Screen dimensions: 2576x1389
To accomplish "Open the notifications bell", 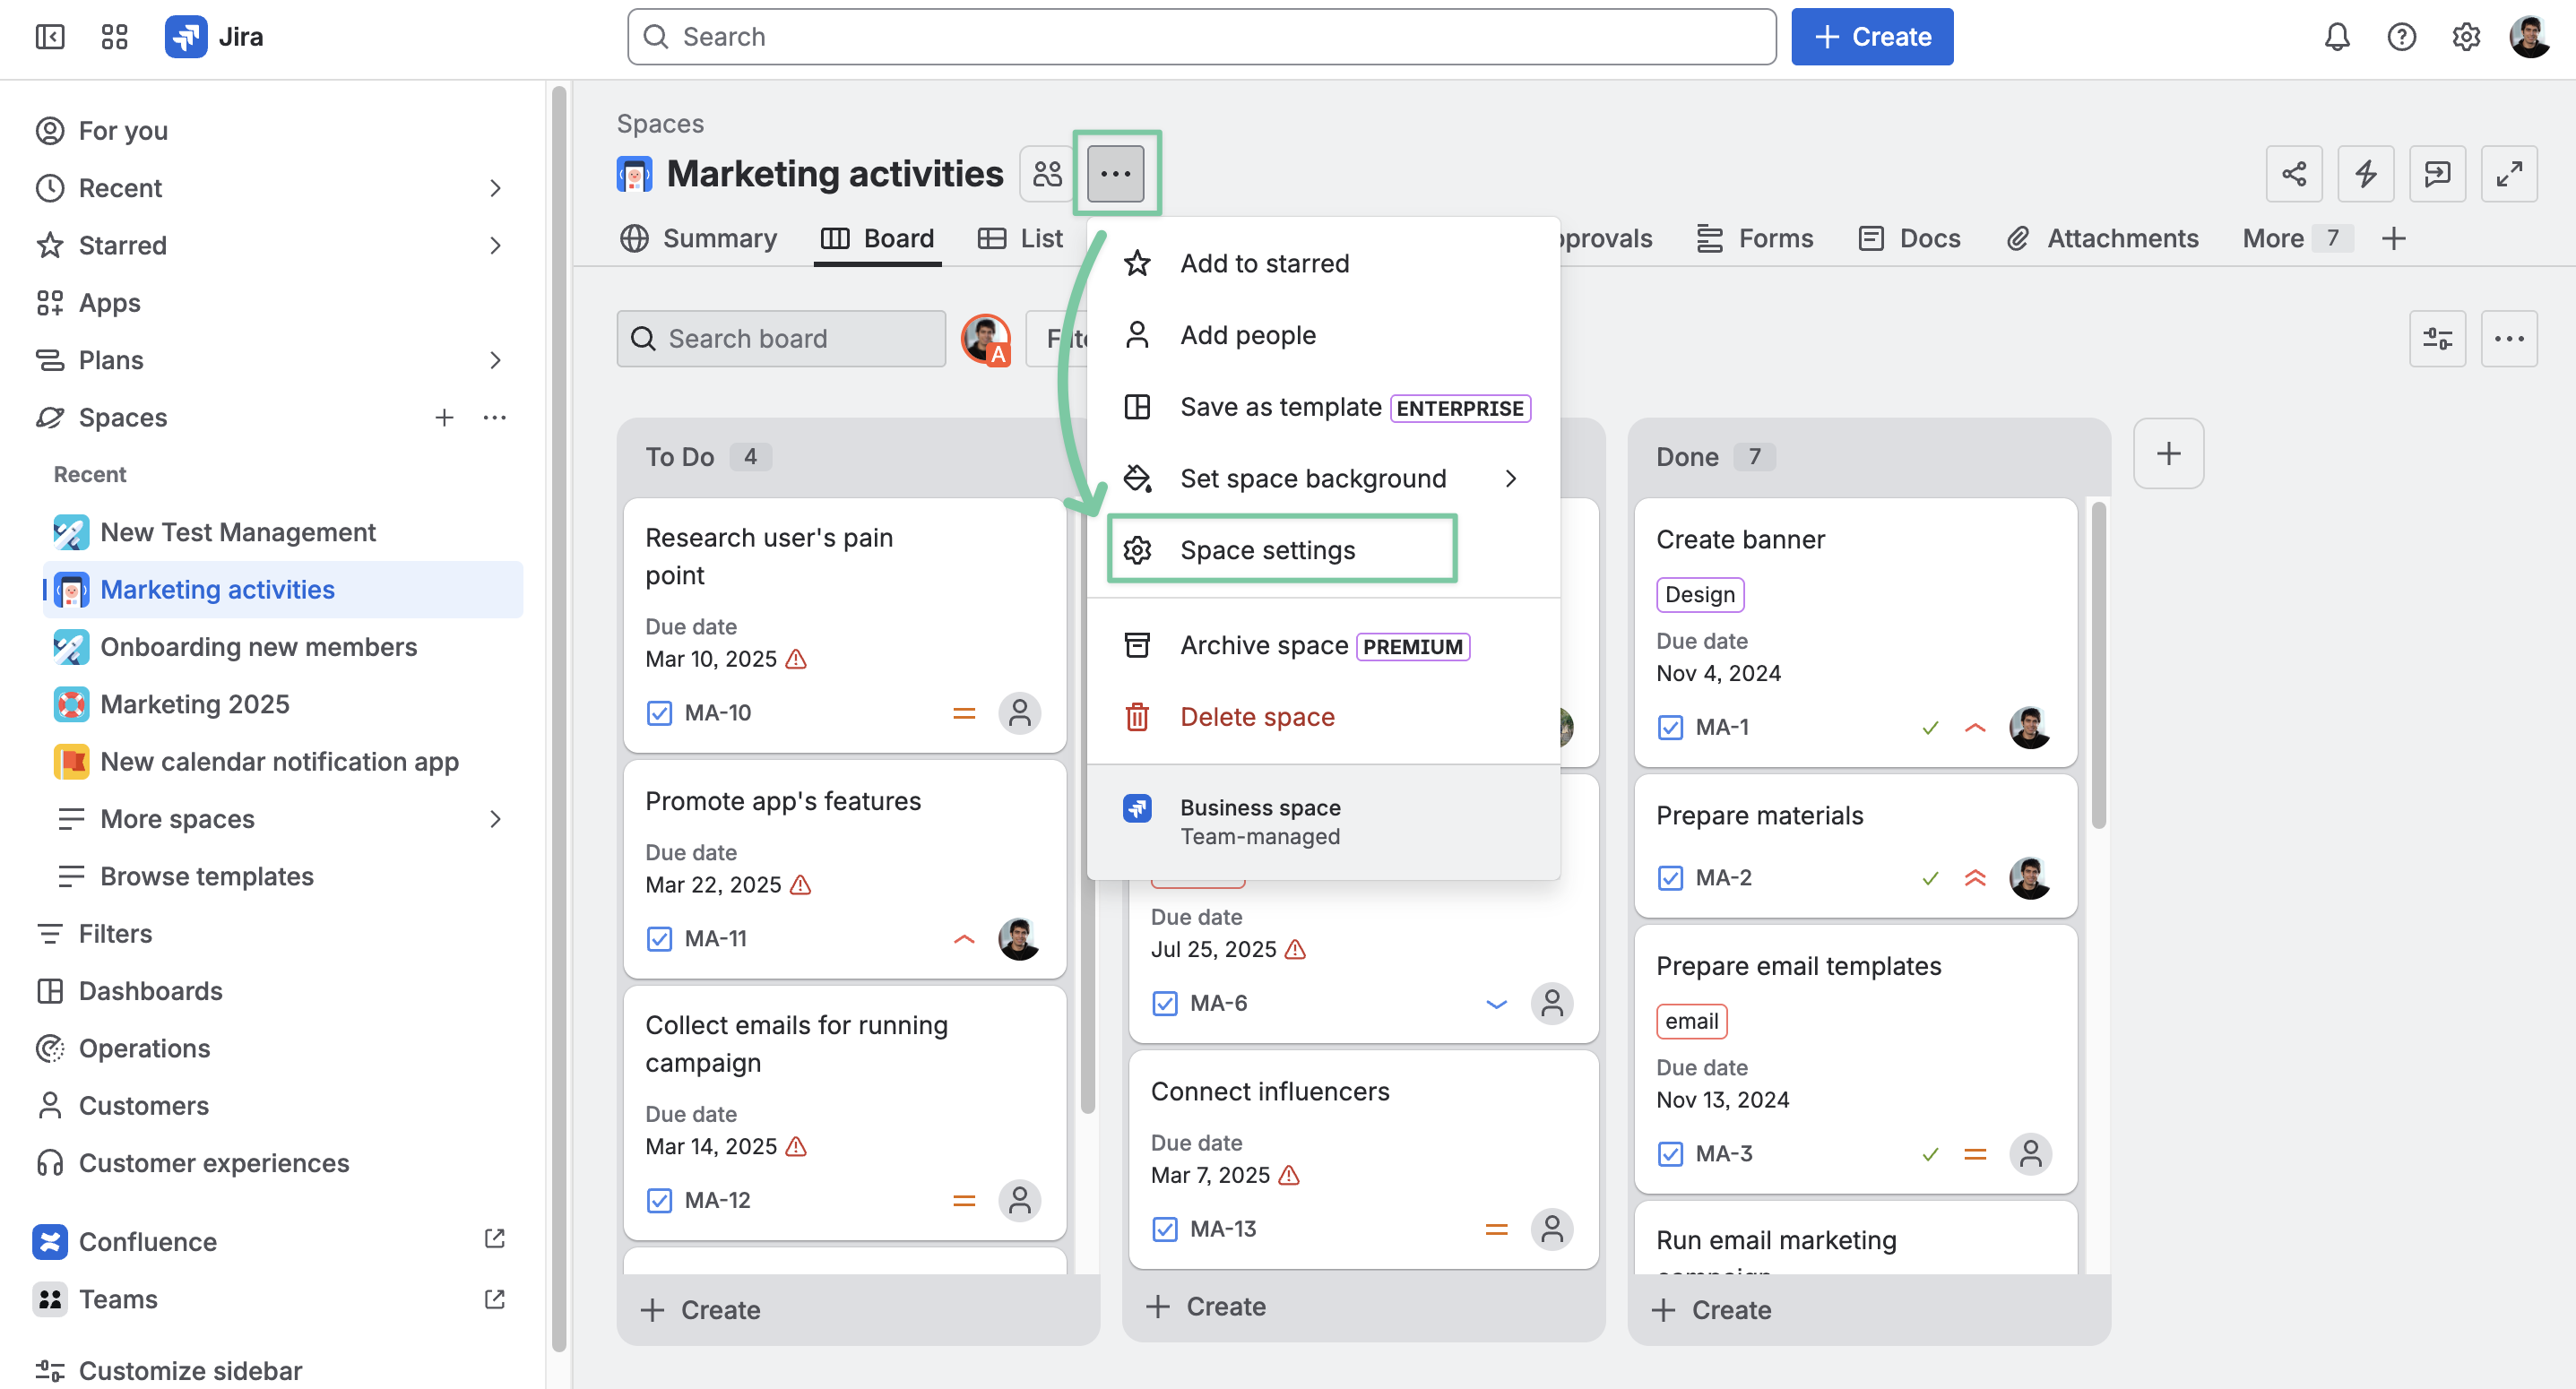I will coord(2336,37).
